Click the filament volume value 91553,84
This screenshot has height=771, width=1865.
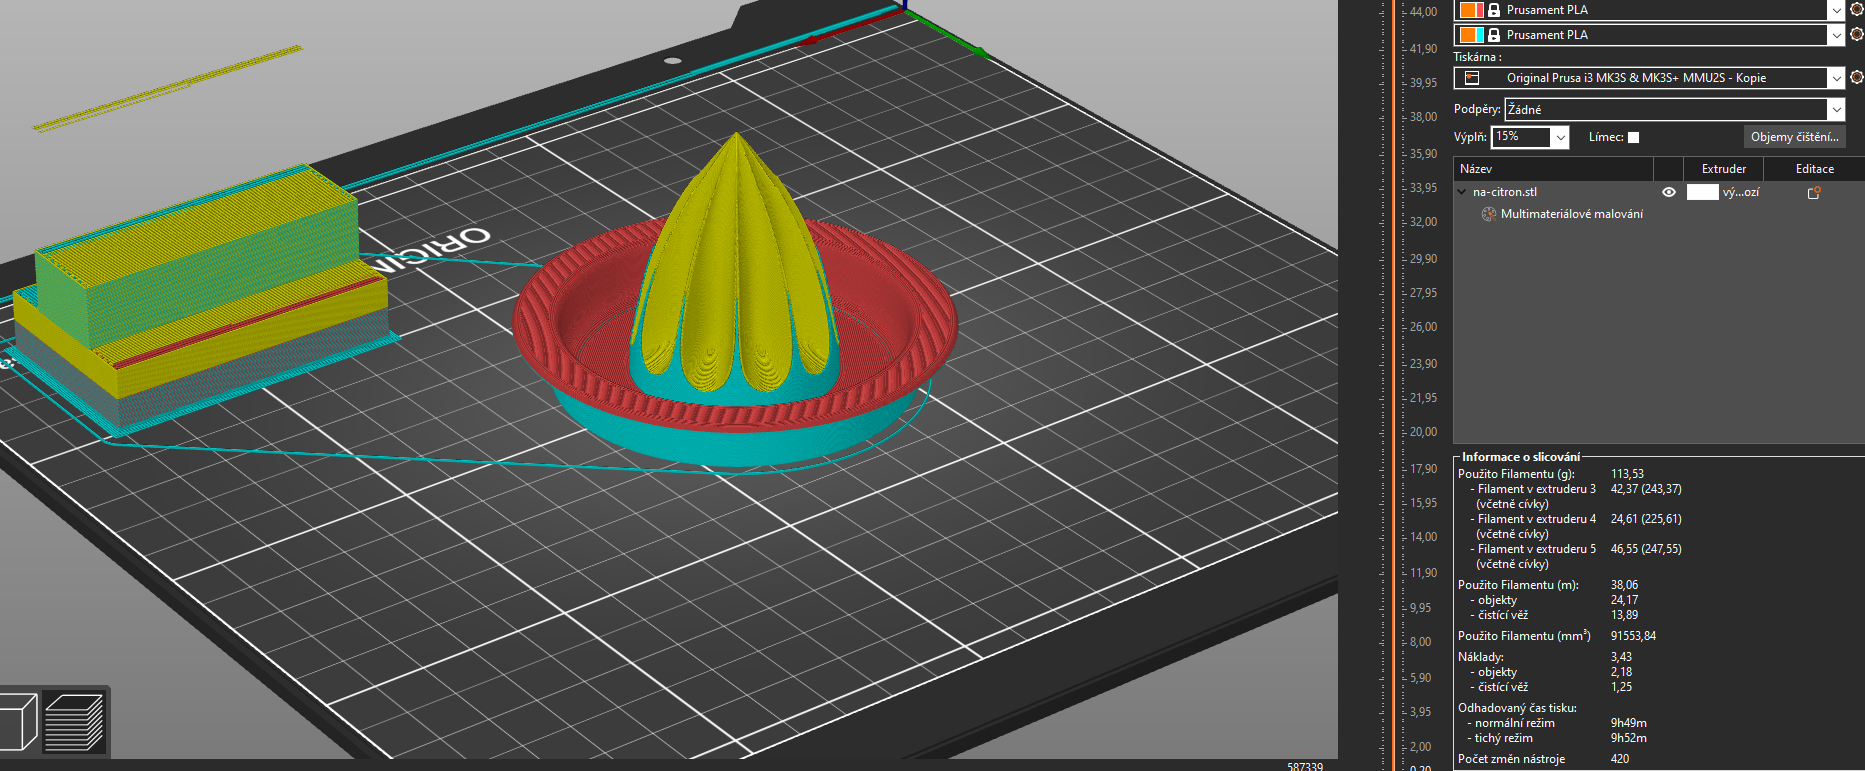1633,636
